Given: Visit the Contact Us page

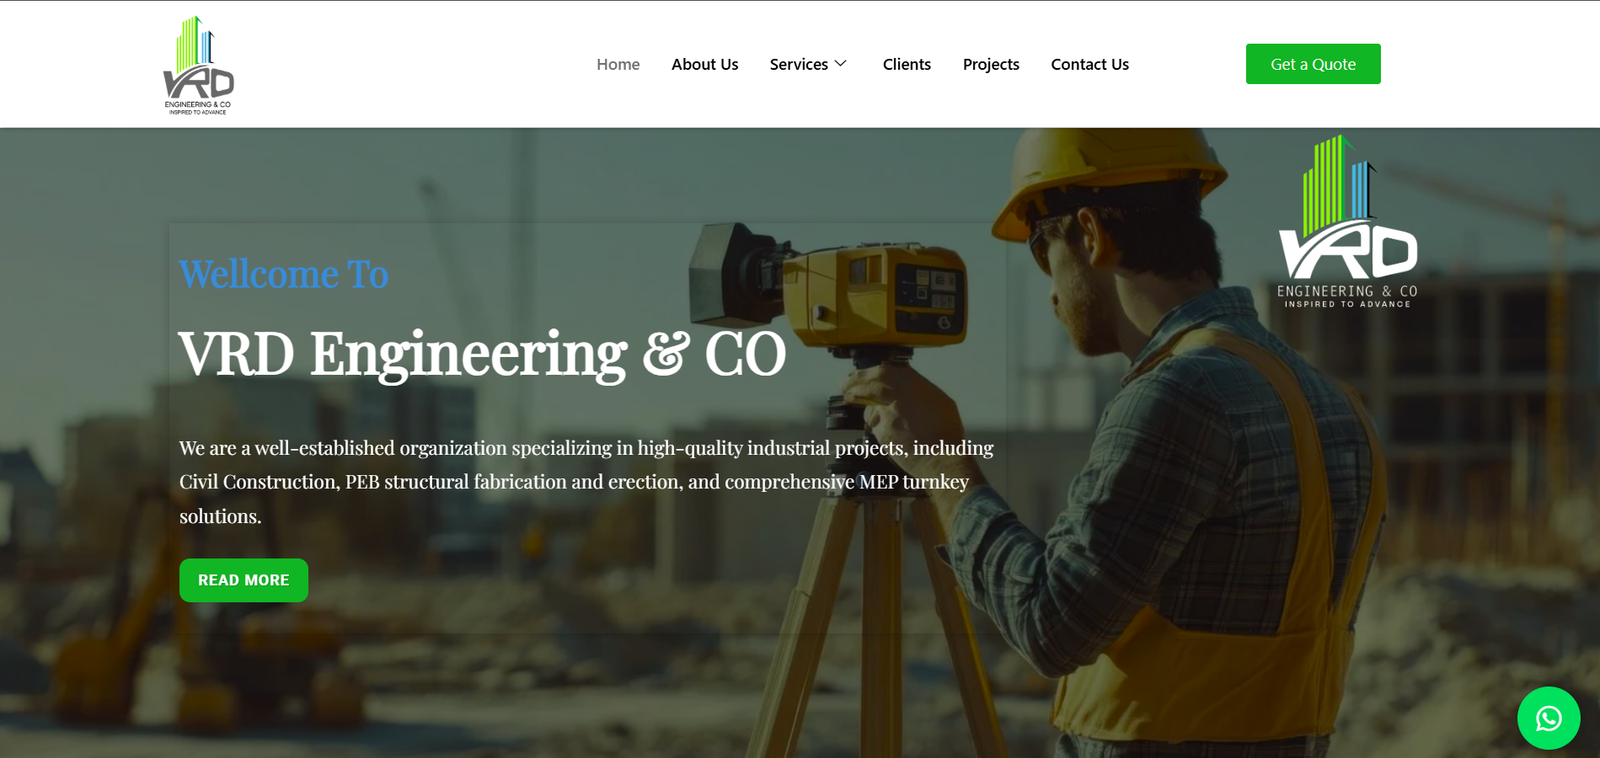Looking at the screenshot, I should (1090, 64).
